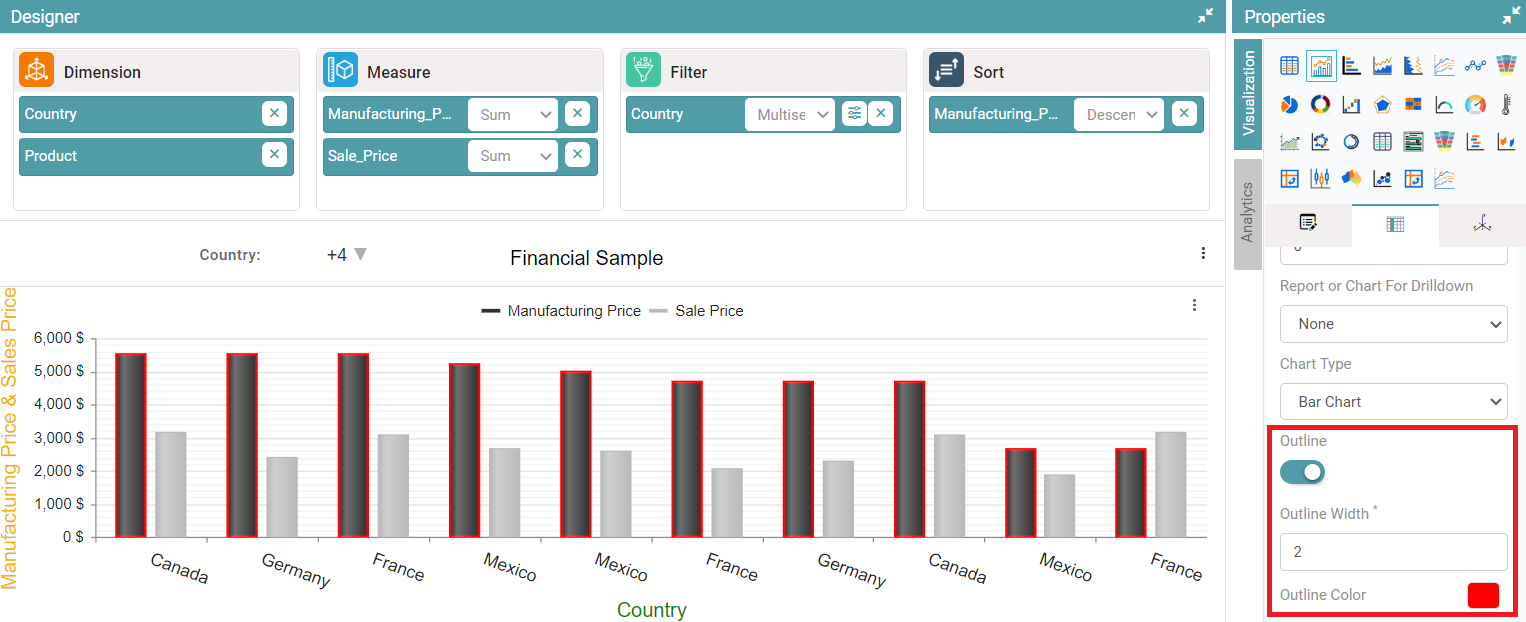Open the axis settings tab in Properties
1526x622 pixels.
[1482, 225]
